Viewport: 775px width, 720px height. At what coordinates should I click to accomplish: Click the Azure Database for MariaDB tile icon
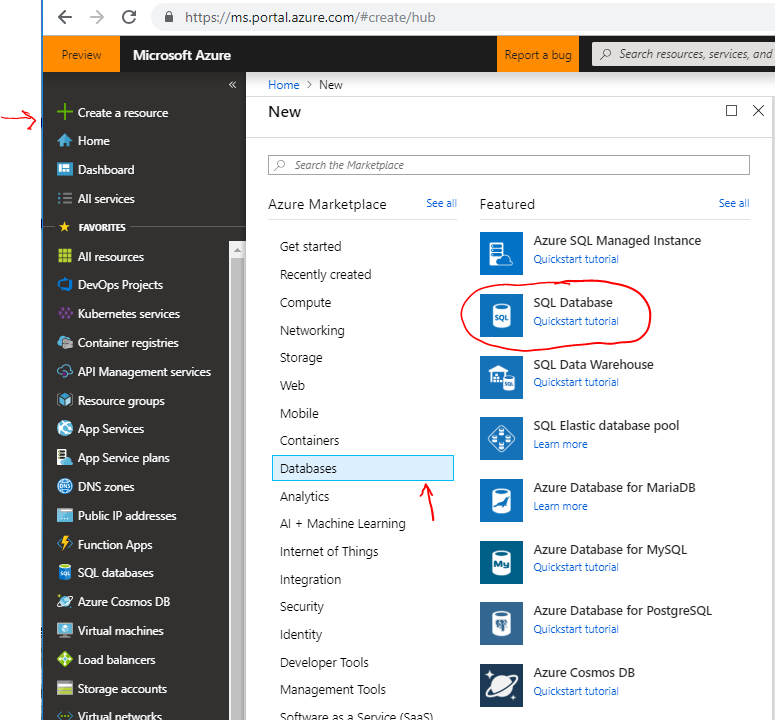501,500
